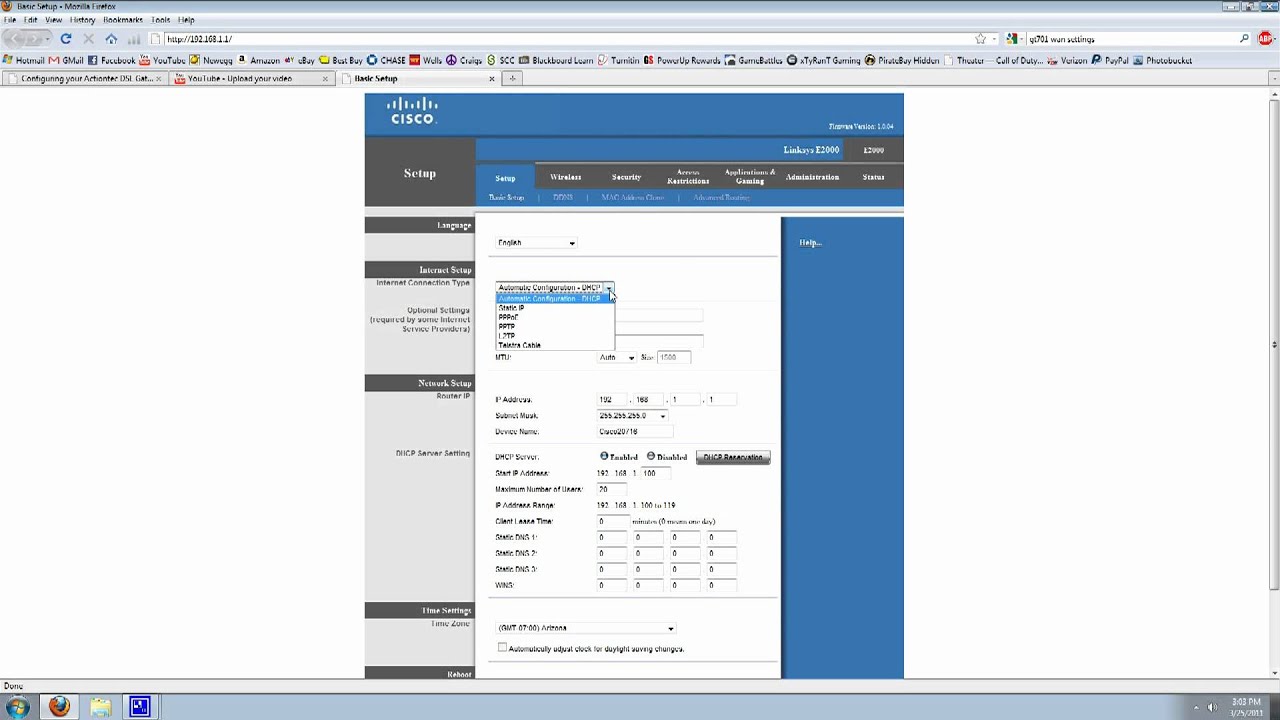Viewport: 1280px width, 720px height.
Task: Click the Home icon in navigation toolbar
Action: click(x=111, y=39)
